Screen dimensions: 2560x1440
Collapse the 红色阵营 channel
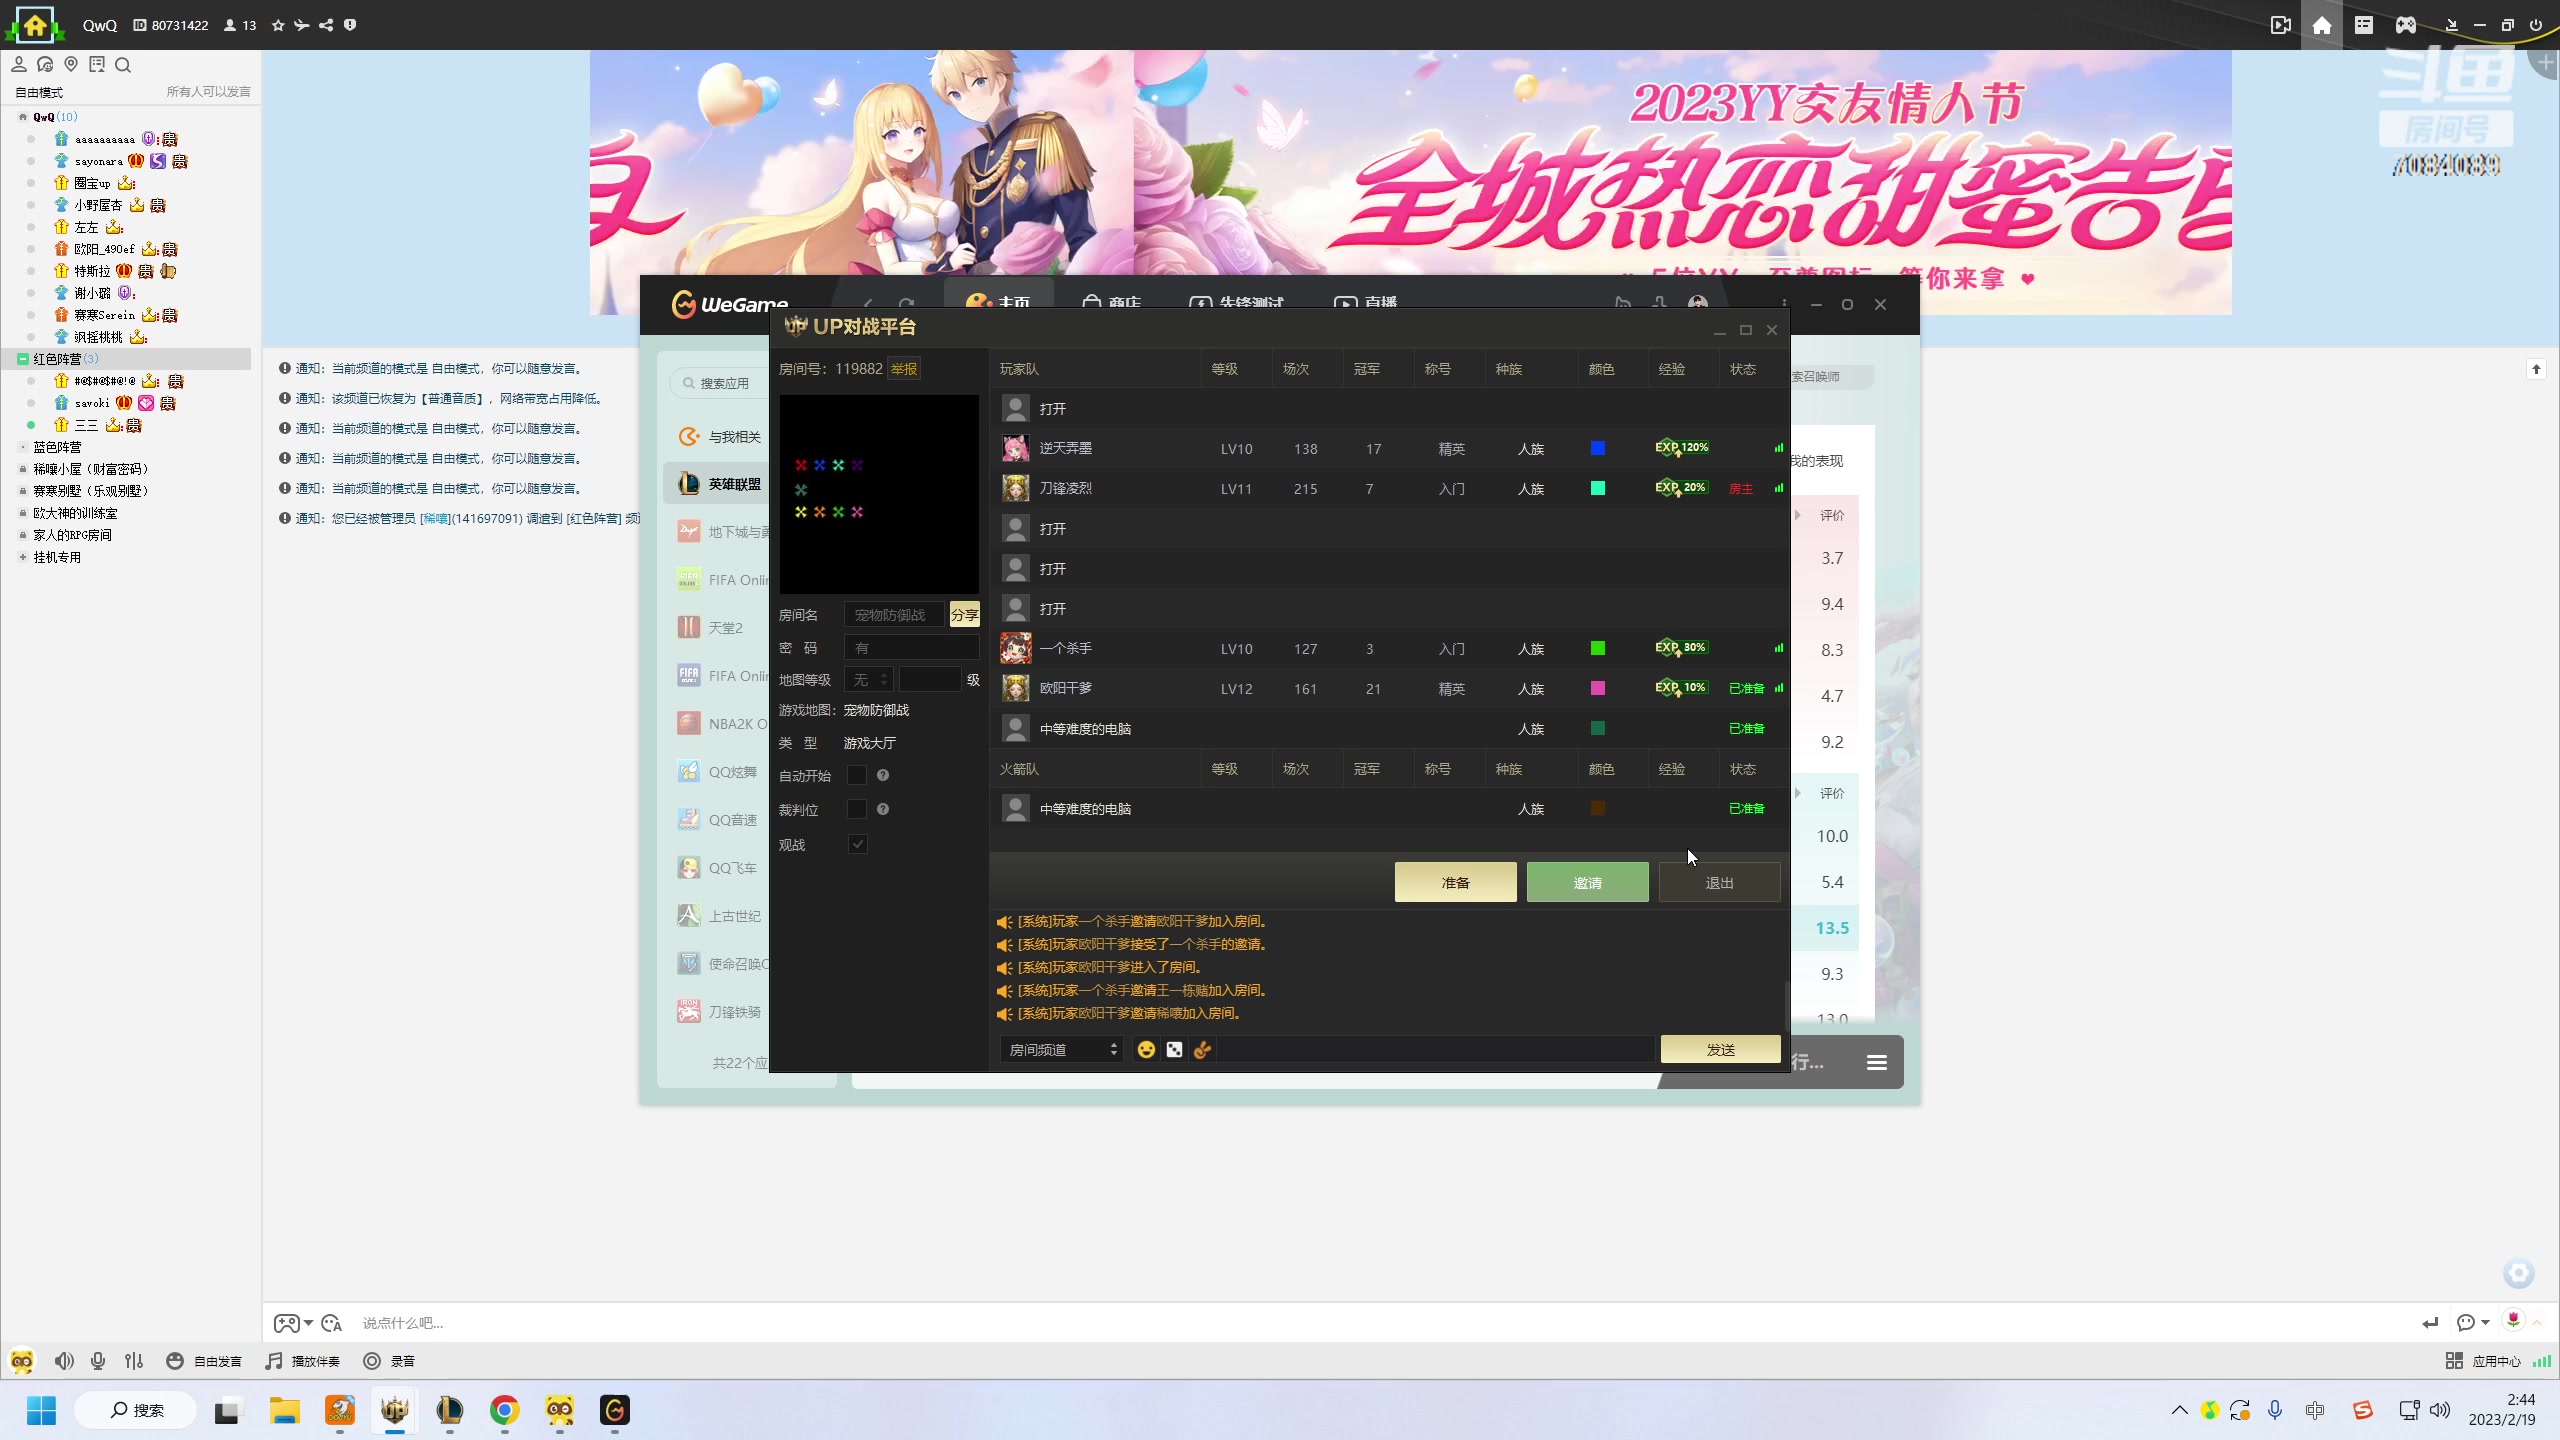[22, 359]
